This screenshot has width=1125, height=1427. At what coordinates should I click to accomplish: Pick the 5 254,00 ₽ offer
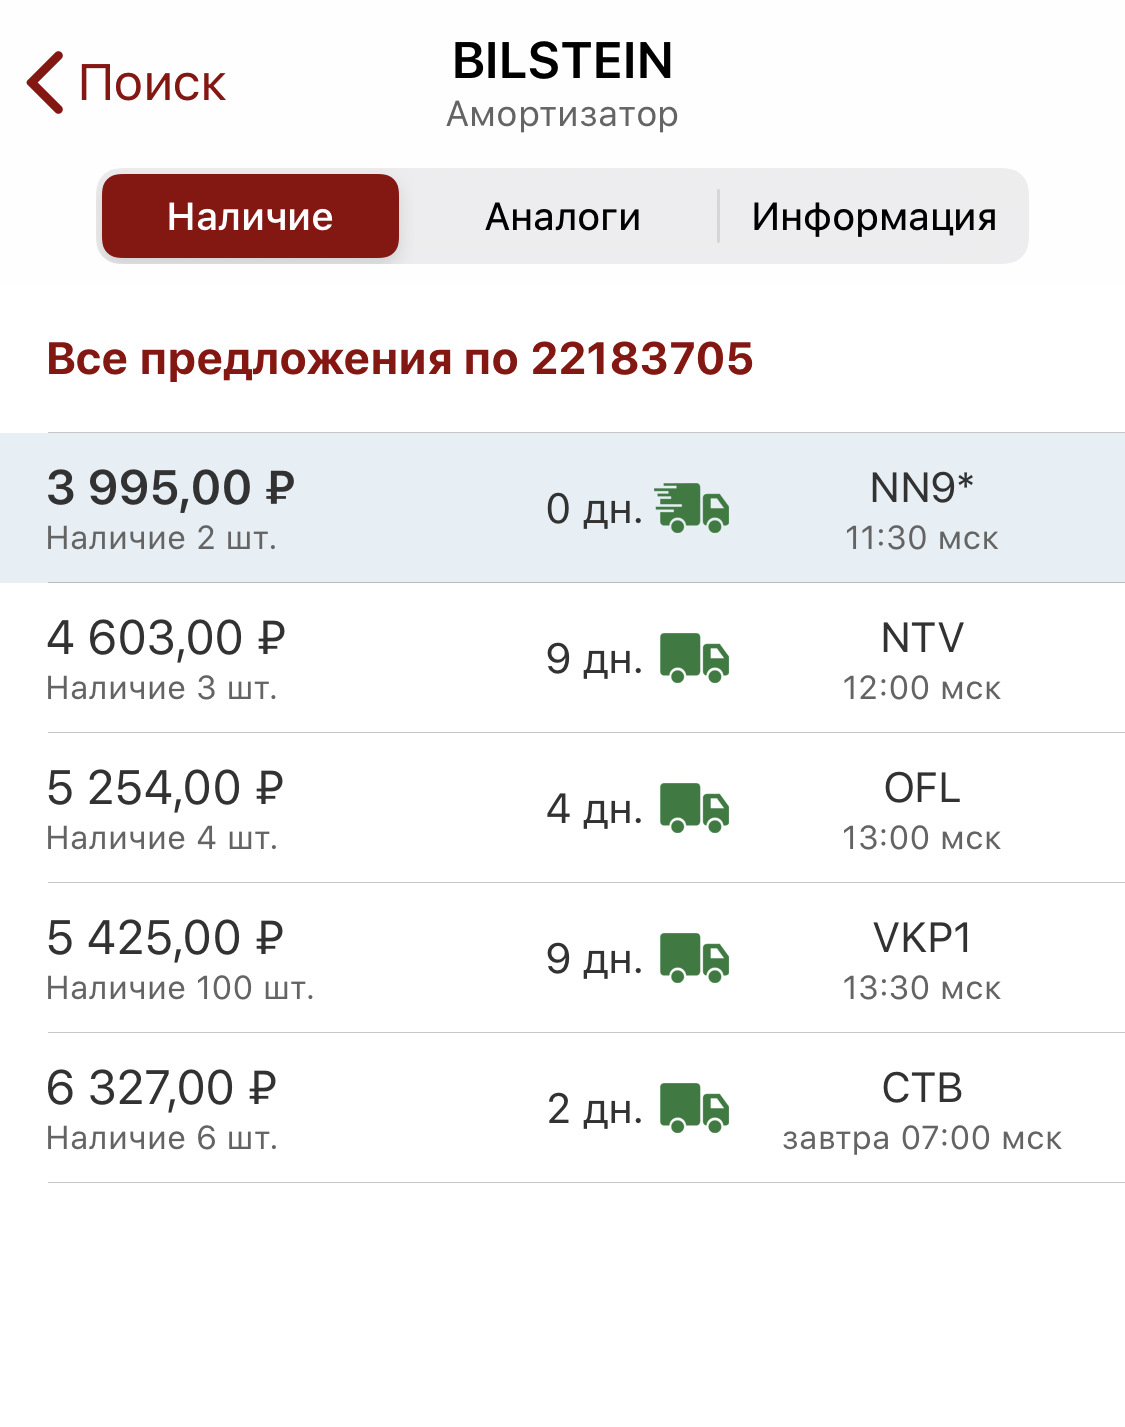165,789
